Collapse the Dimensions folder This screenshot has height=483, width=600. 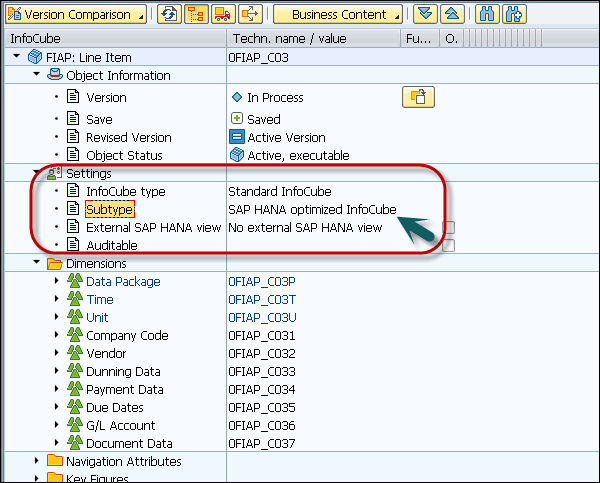point(37,264)
